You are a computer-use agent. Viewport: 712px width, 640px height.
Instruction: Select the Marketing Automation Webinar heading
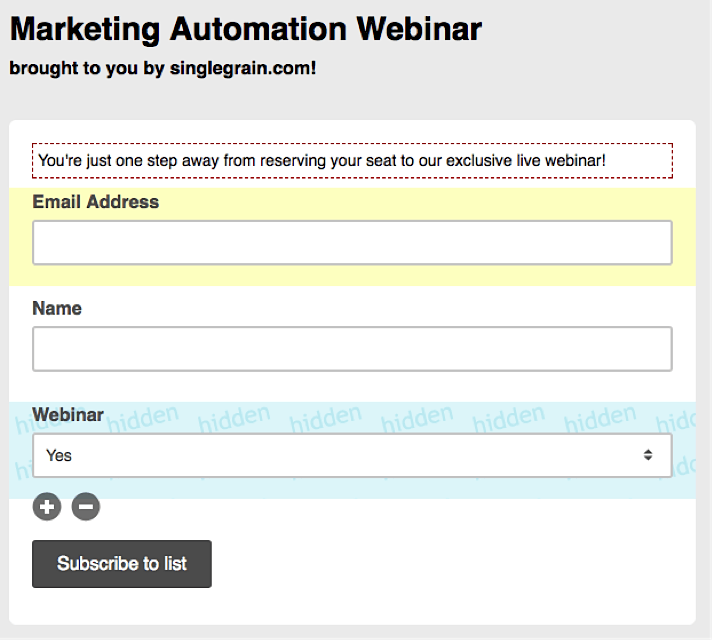point(246,30)
